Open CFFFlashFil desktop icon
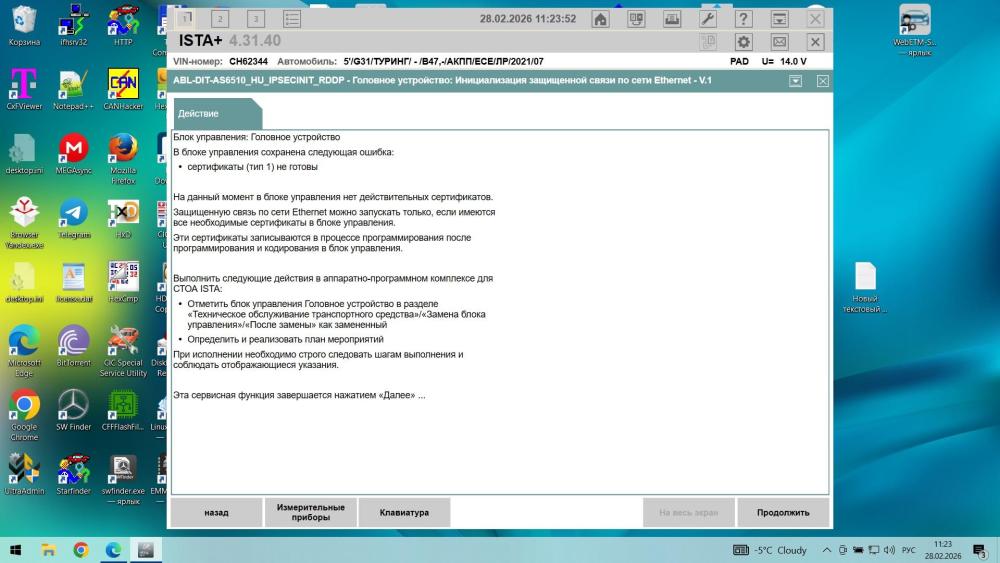The height and width of the screenshot is (563, 1000). (x=123, y=411)
